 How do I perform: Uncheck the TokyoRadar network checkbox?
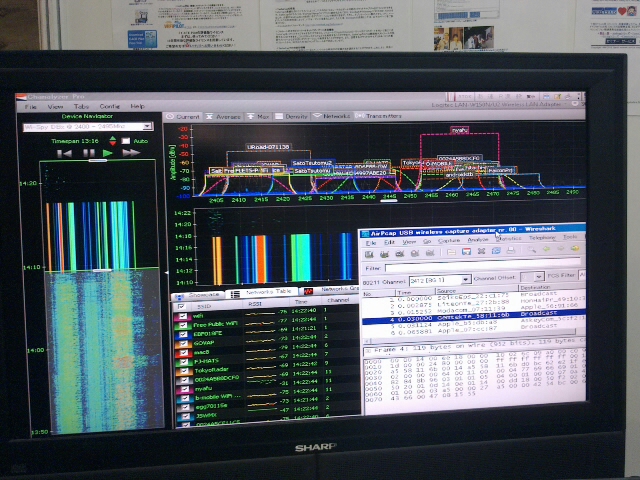tap(184, 371)
